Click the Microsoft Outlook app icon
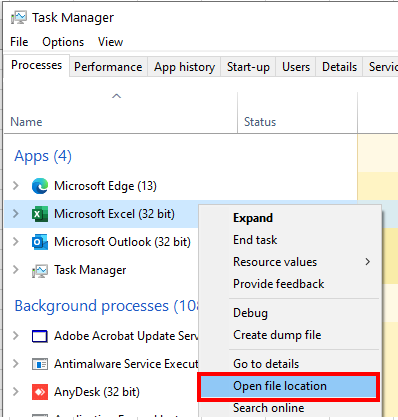The width and height of the screenshot is (398, 420). pyautogui.click(x=40, y=242)
